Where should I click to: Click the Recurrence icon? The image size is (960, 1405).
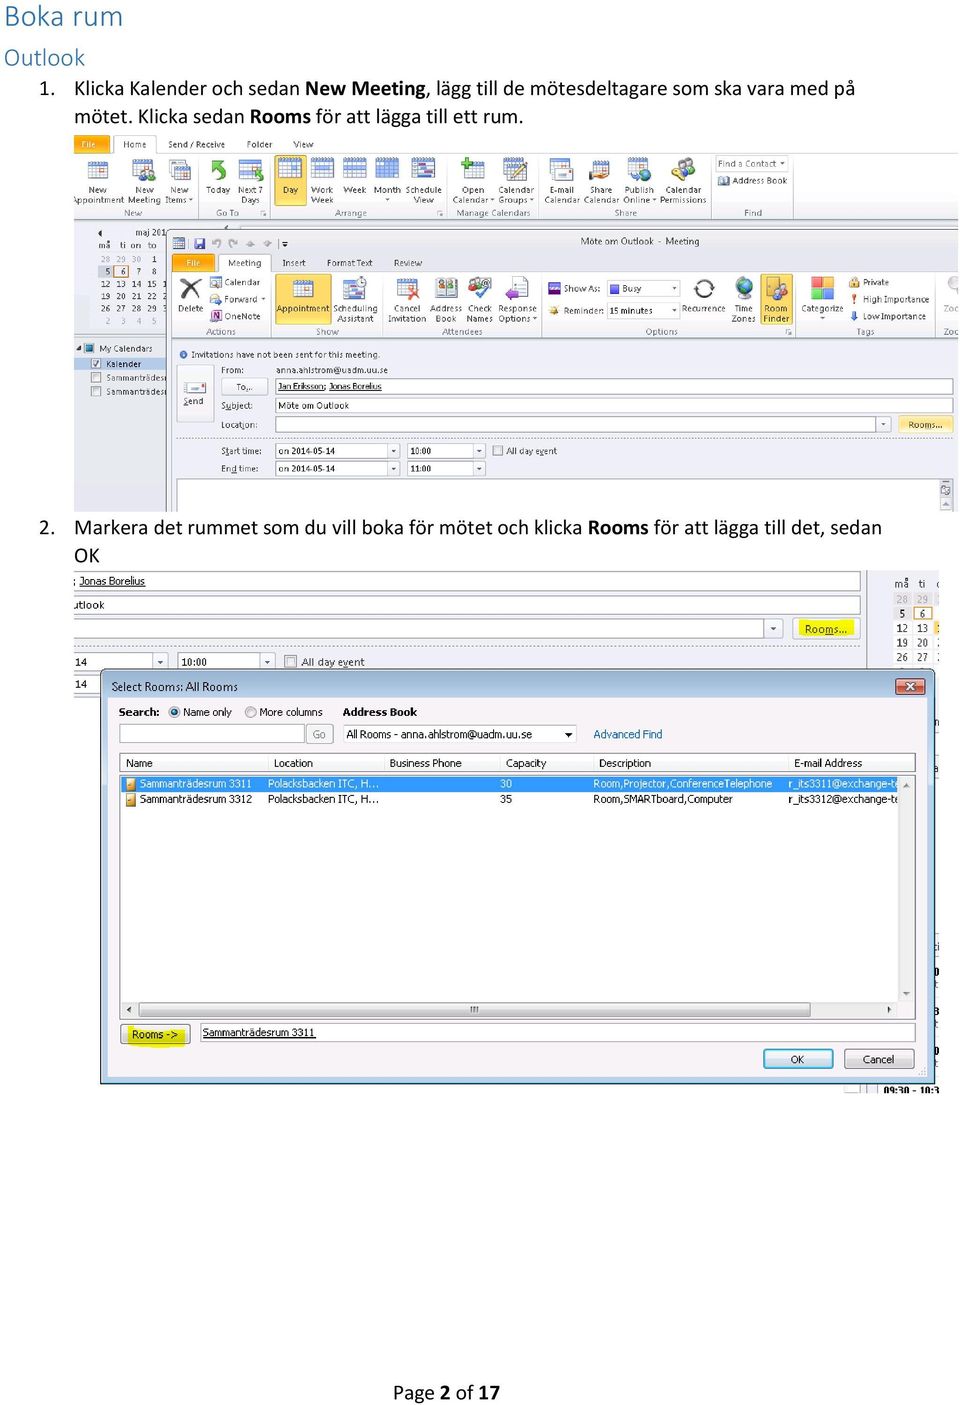[704, 295]
